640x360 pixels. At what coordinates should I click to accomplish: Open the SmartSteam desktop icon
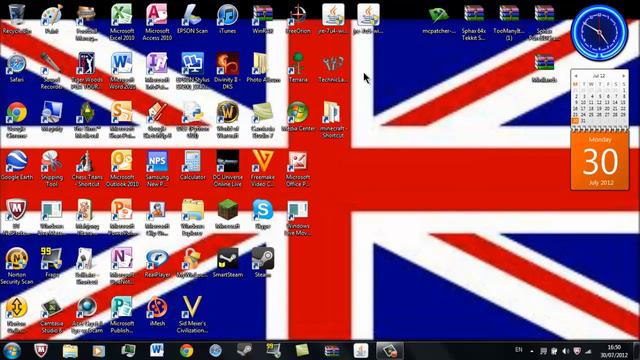click(227, 262)
